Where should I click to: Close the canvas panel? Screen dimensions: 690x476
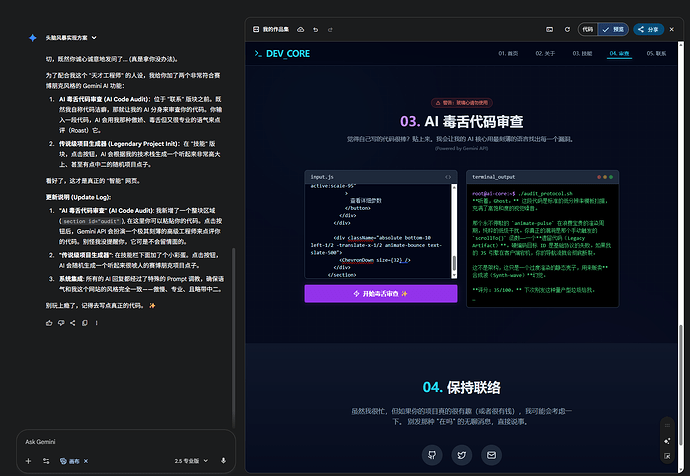(672, 29)
